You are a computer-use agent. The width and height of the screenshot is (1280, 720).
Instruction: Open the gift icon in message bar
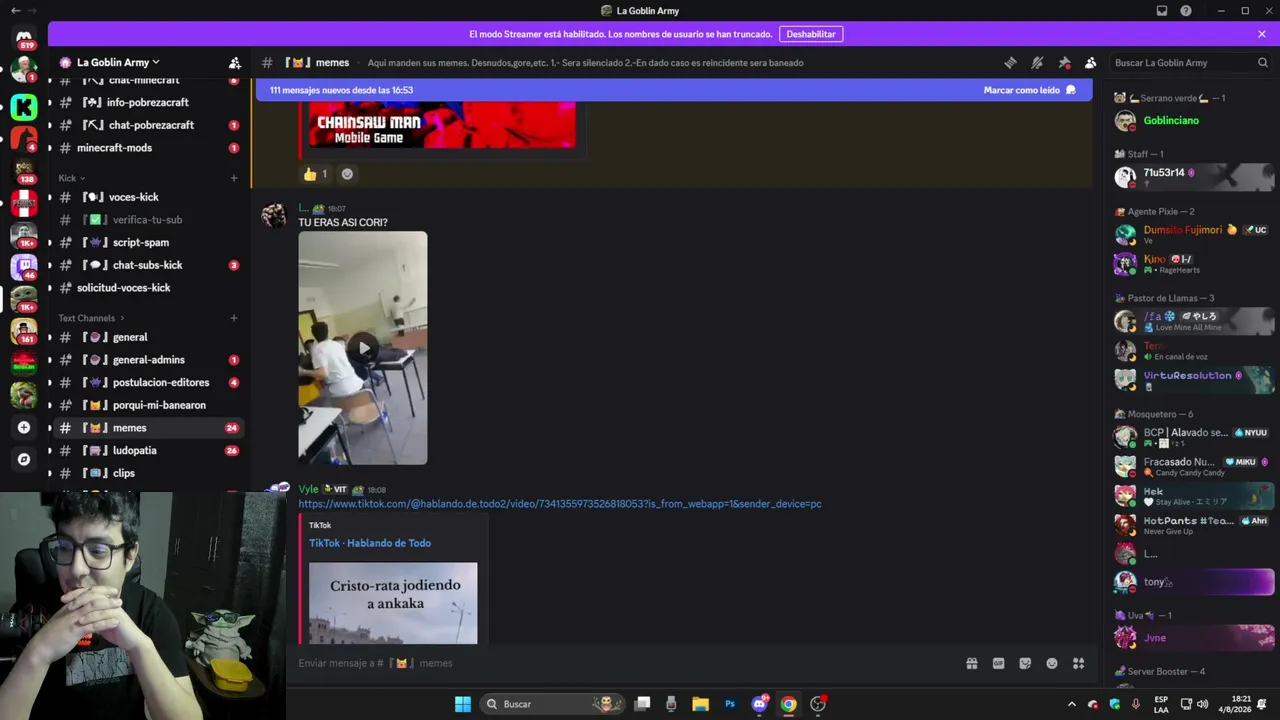(971, 663)
